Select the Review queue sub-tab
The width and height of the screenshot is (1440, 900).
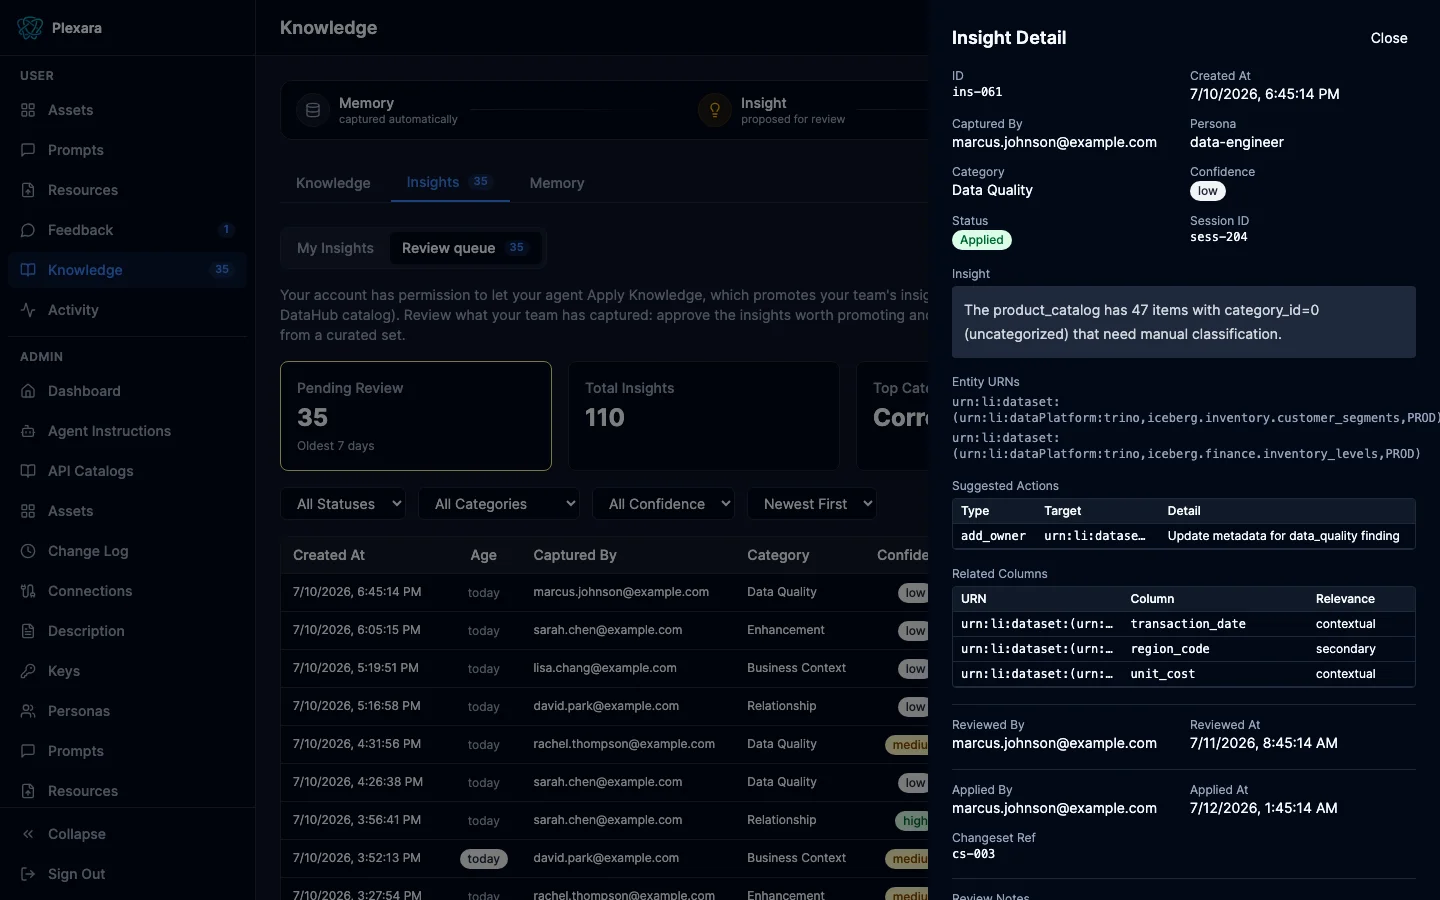coord(465,248)
